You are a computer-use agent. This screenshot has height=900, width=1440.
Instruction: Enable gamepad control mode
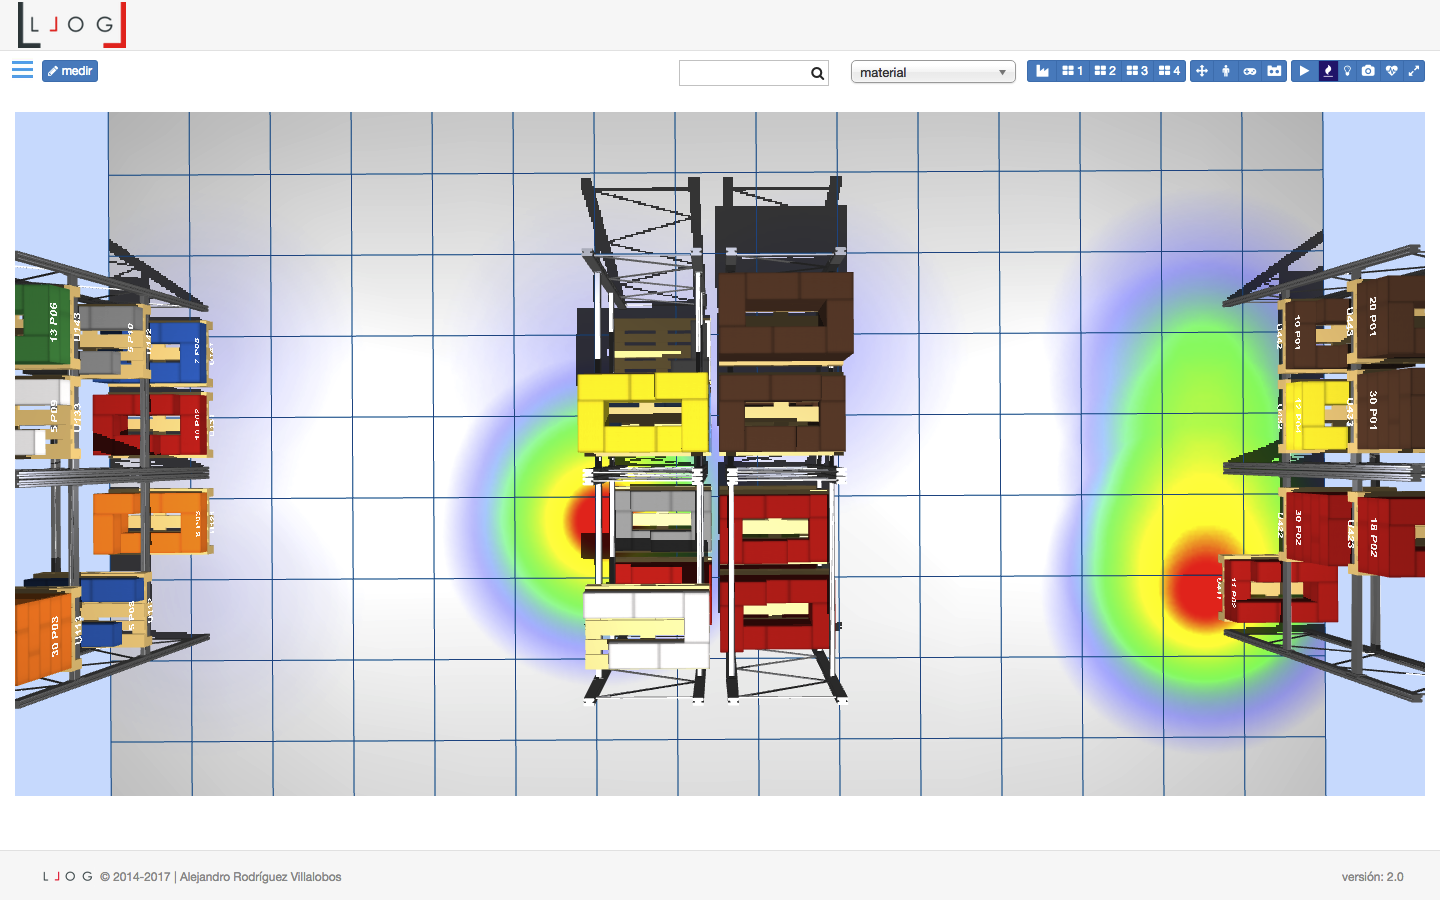(x=1250, y=71)
